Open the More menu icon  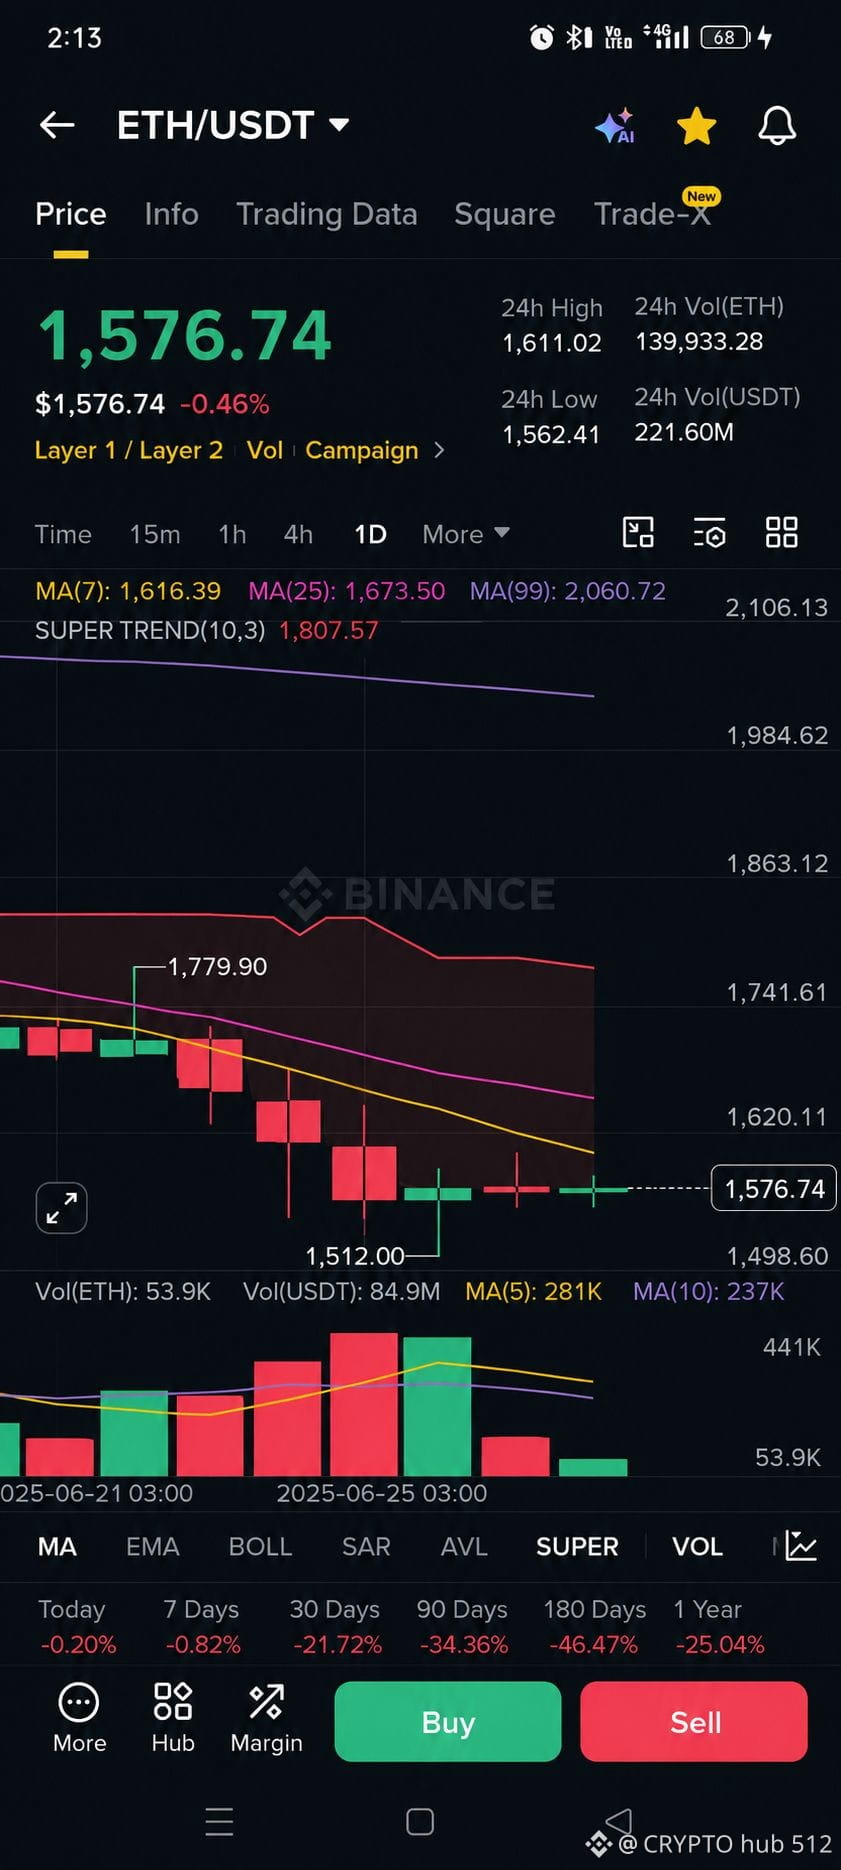click(x=79, y=1718)
